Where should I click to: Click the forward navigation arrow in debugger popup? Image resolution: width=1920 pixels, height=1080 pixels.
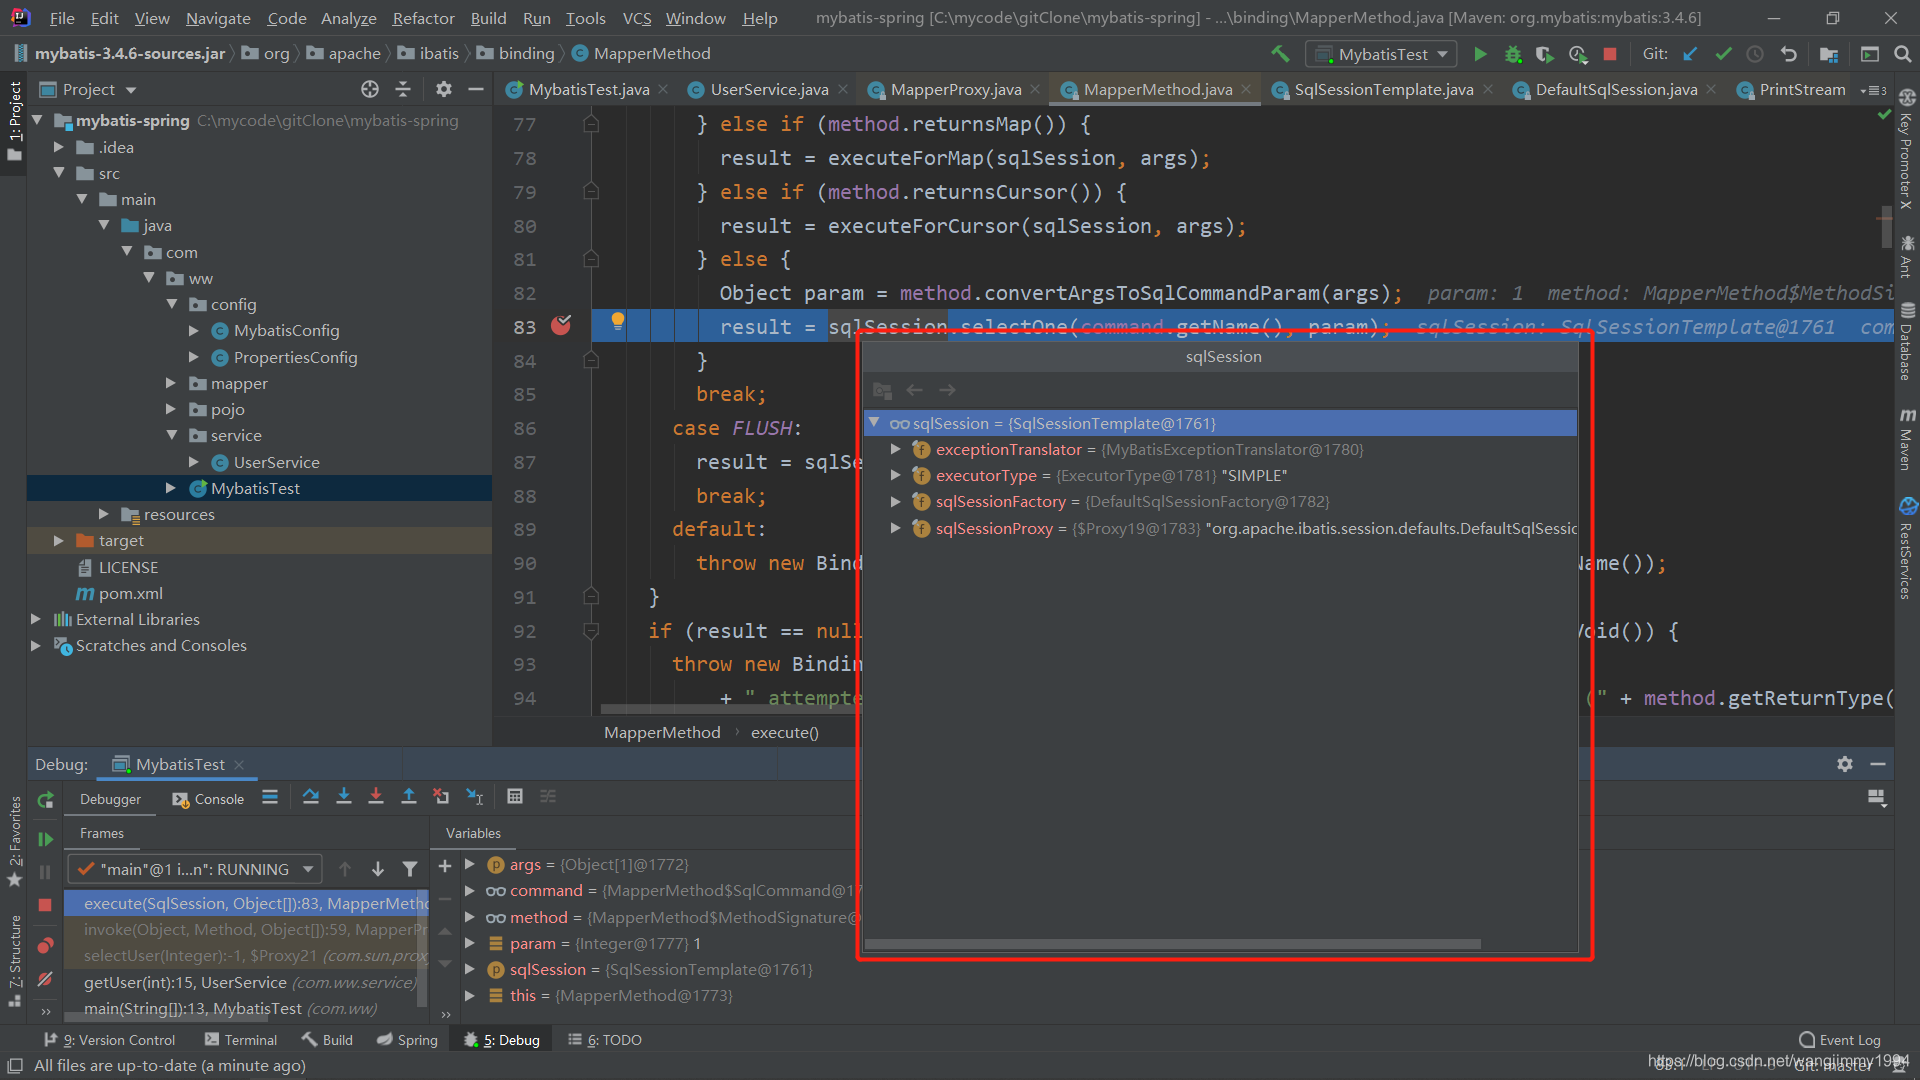coord(949,390)
